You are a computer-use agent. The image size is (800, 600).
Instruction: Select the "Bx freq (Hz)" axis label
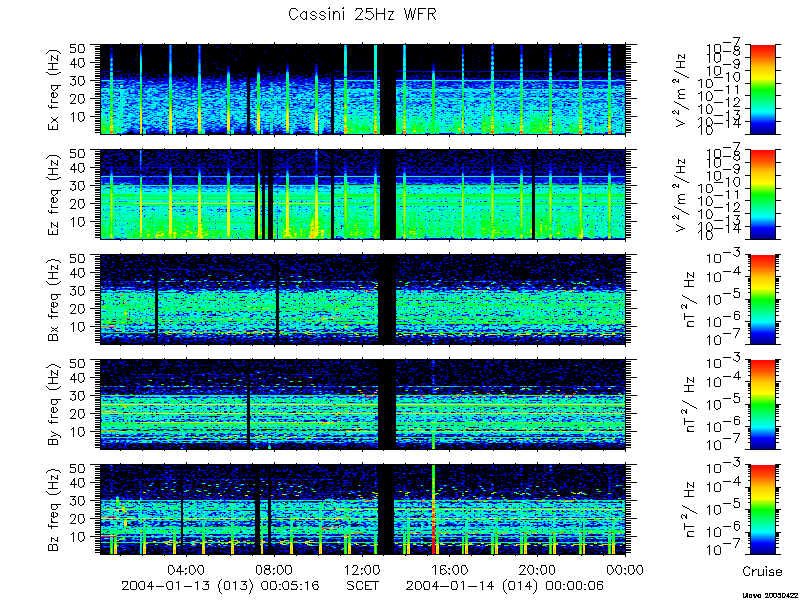(54, 299)
